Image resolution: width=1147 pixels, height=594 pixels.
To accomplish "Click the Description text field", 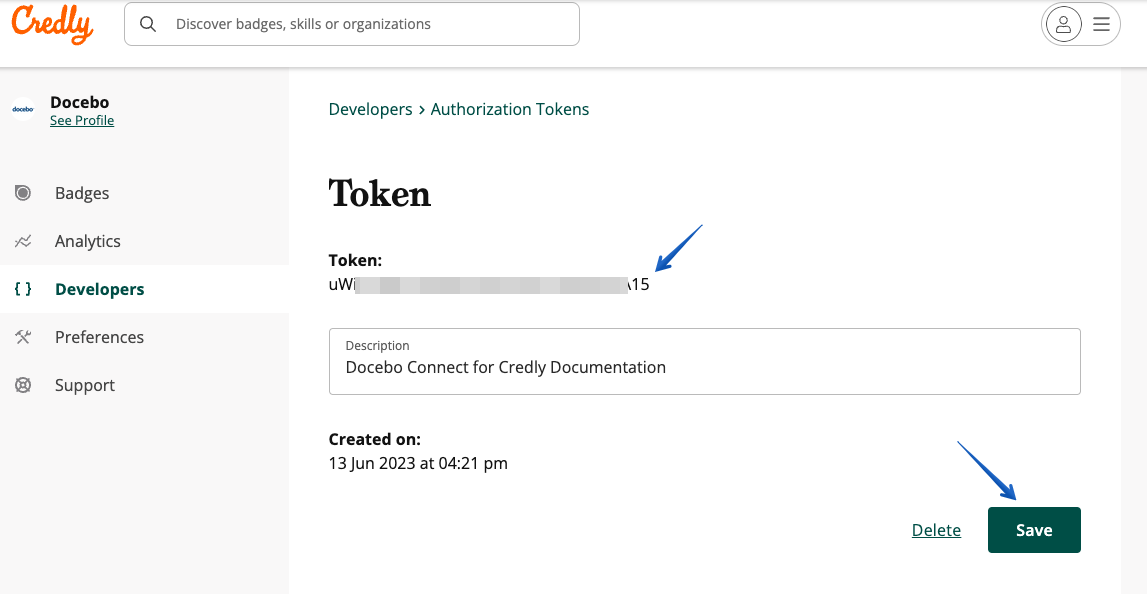I will point(704,367).
